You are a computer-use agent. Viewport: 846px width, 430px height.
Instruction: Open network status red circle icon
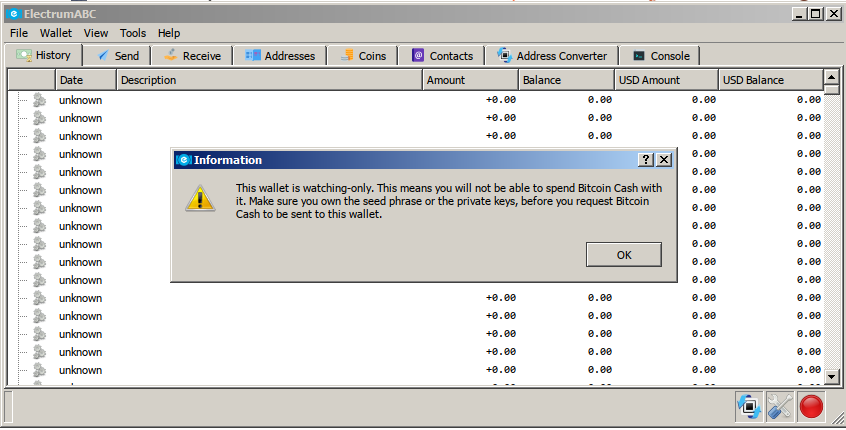(x=811, y=406)
